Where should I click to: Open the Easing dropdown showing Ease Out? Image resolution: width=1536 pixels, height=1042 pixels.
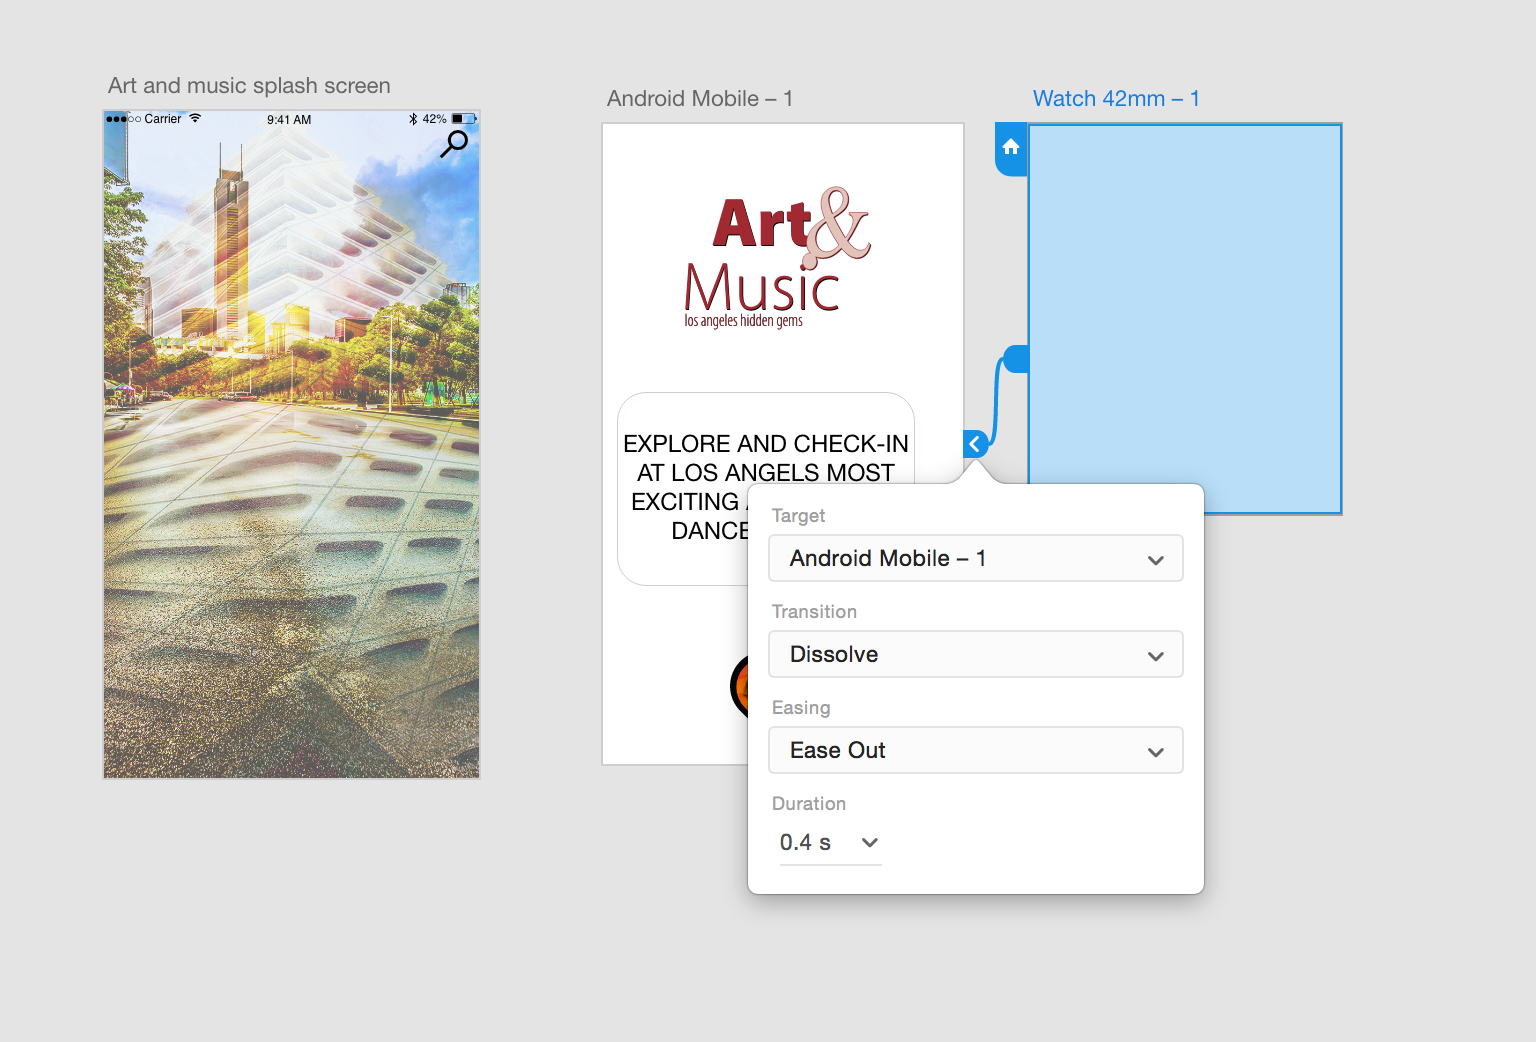tap(975, 750)
